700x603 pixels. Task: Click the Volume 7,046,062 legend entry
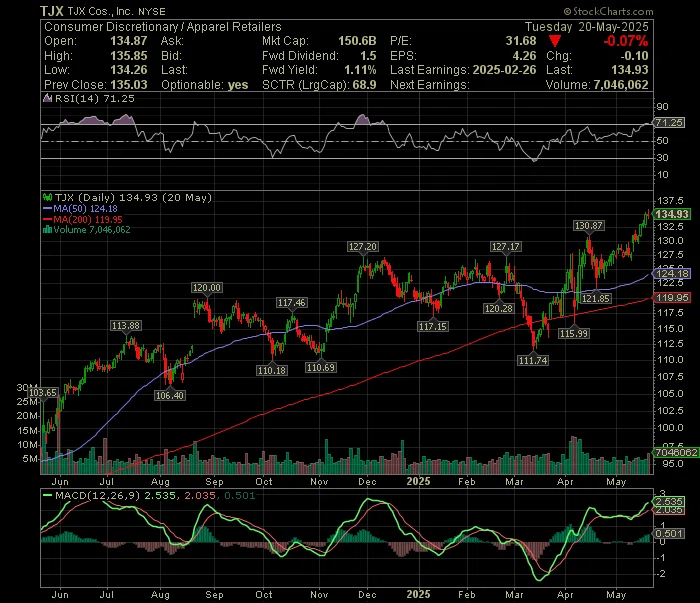pyautogui.click(x=92, y=230)
